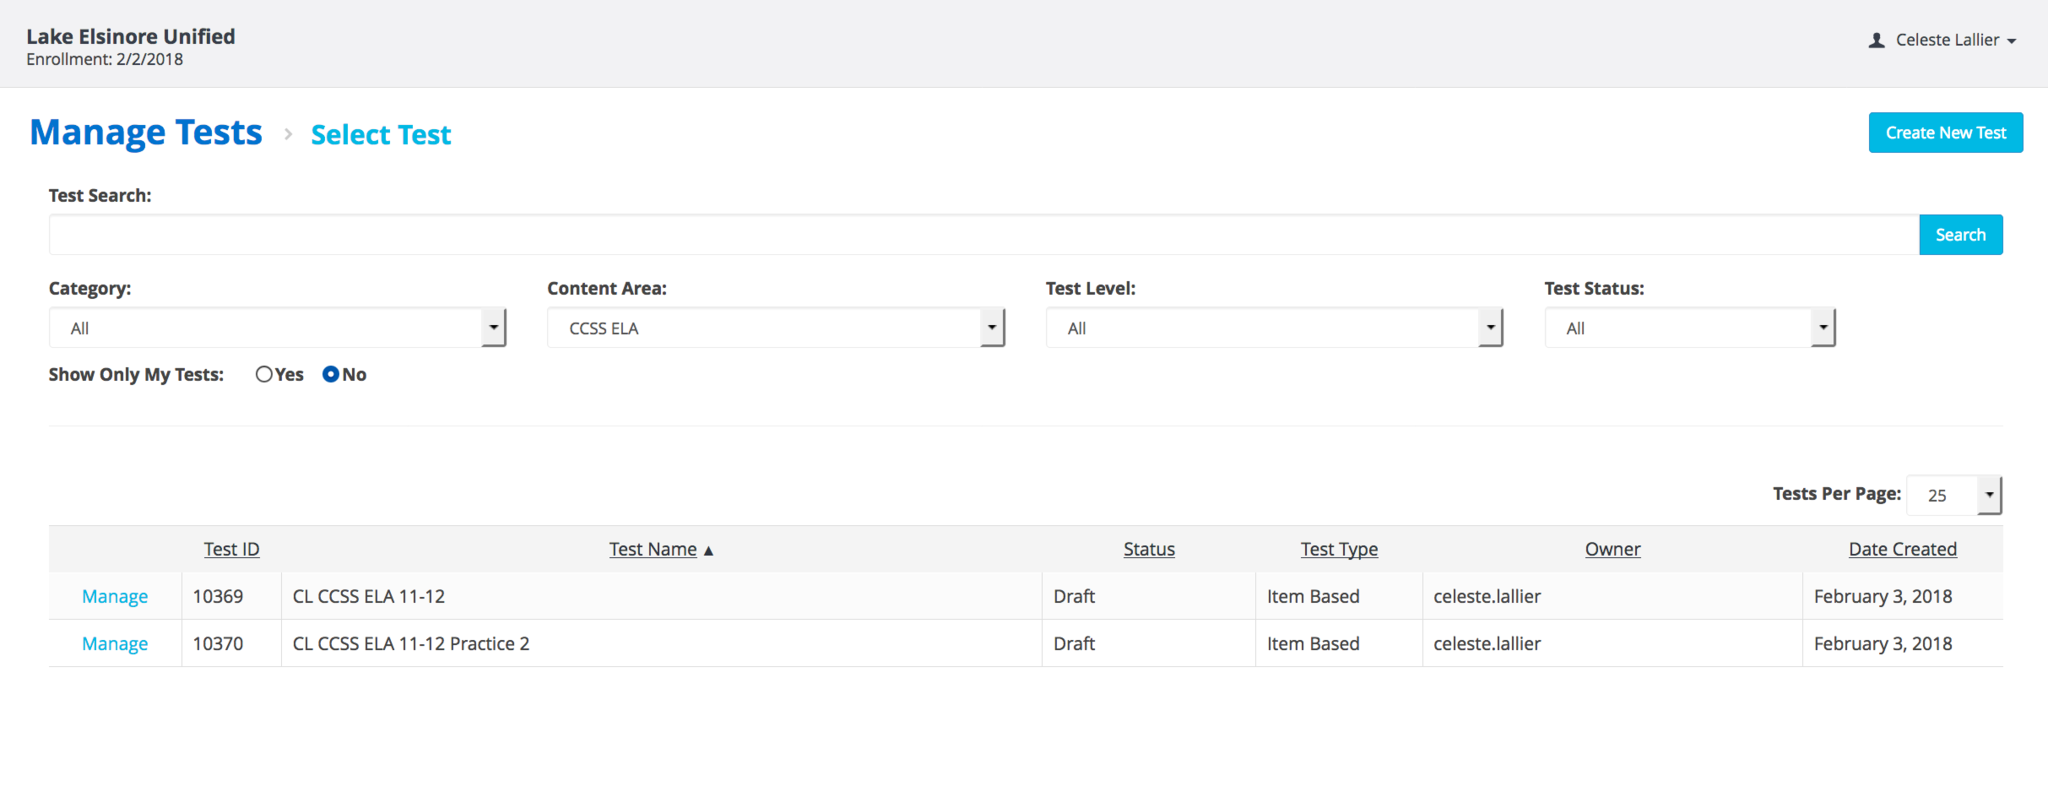Change the Tests Per Page dropdown
The width and height of the screenshot is (2048, 792).
1953,495
